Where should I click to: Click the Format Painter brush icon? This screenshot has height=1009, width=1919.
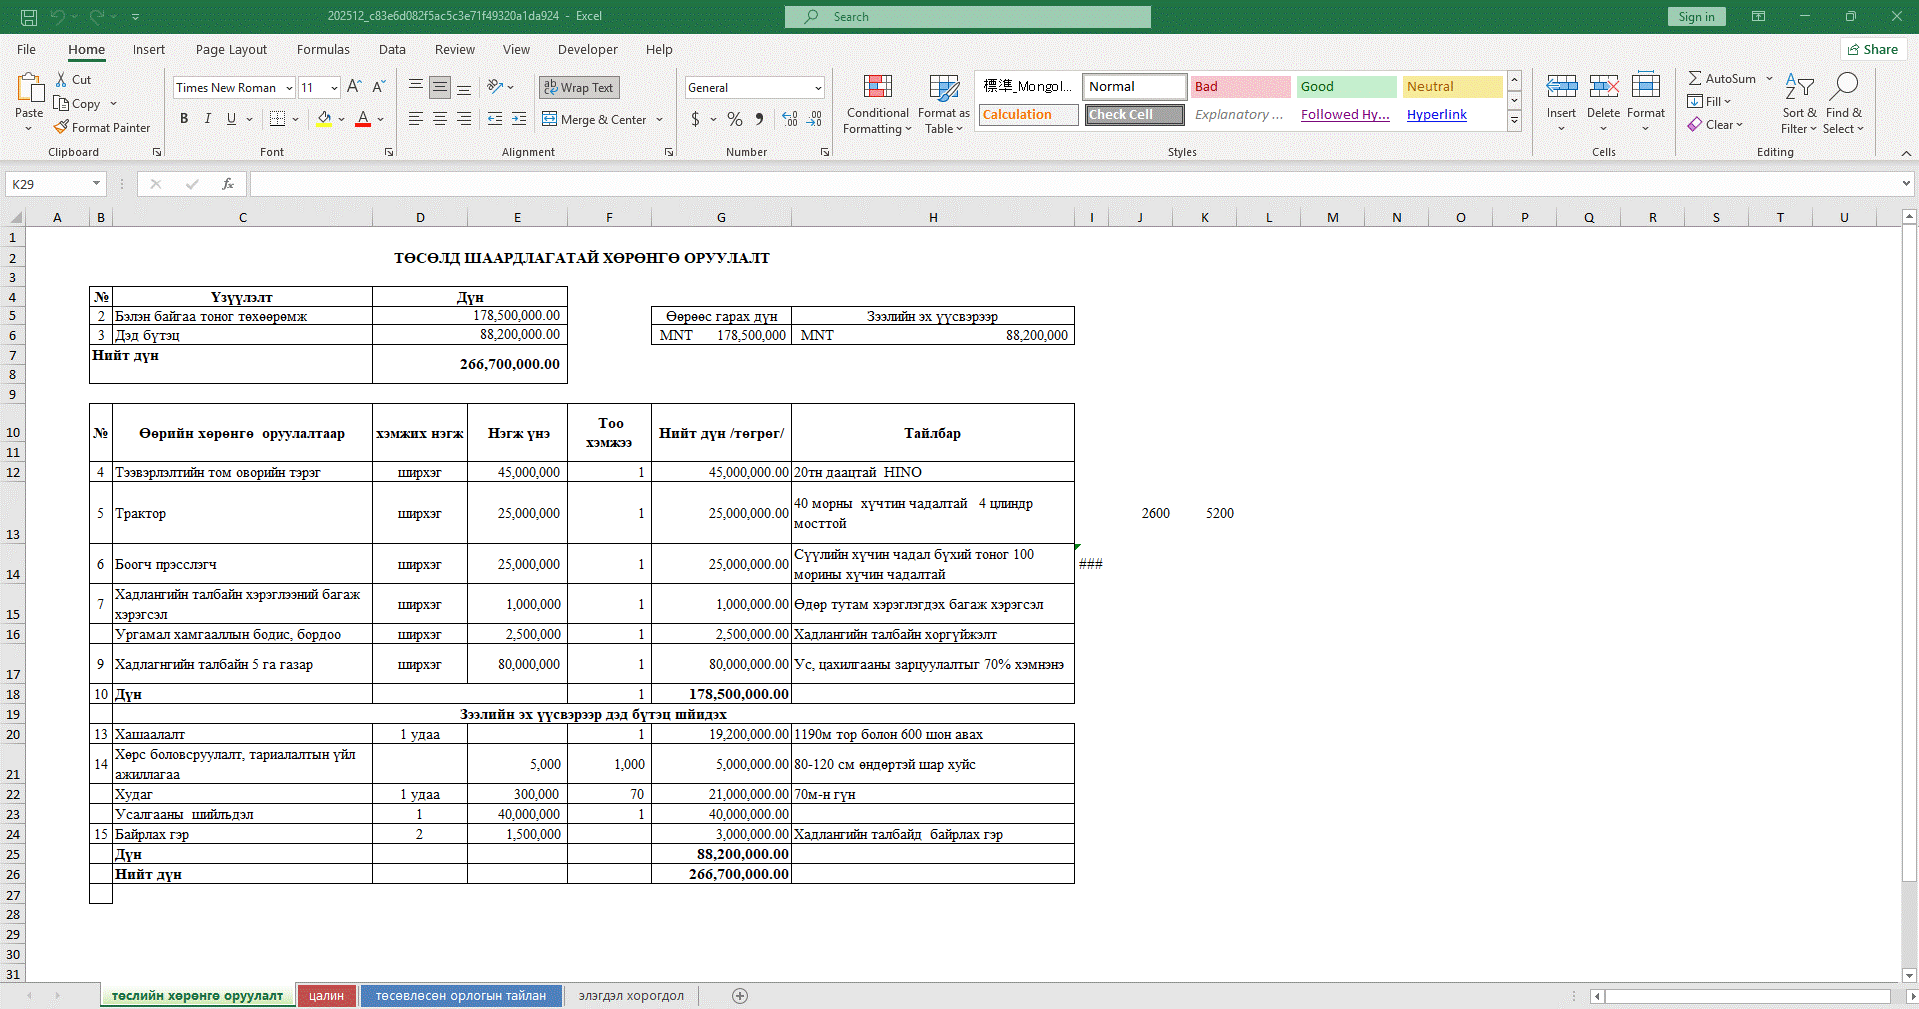tap(62, 128)
